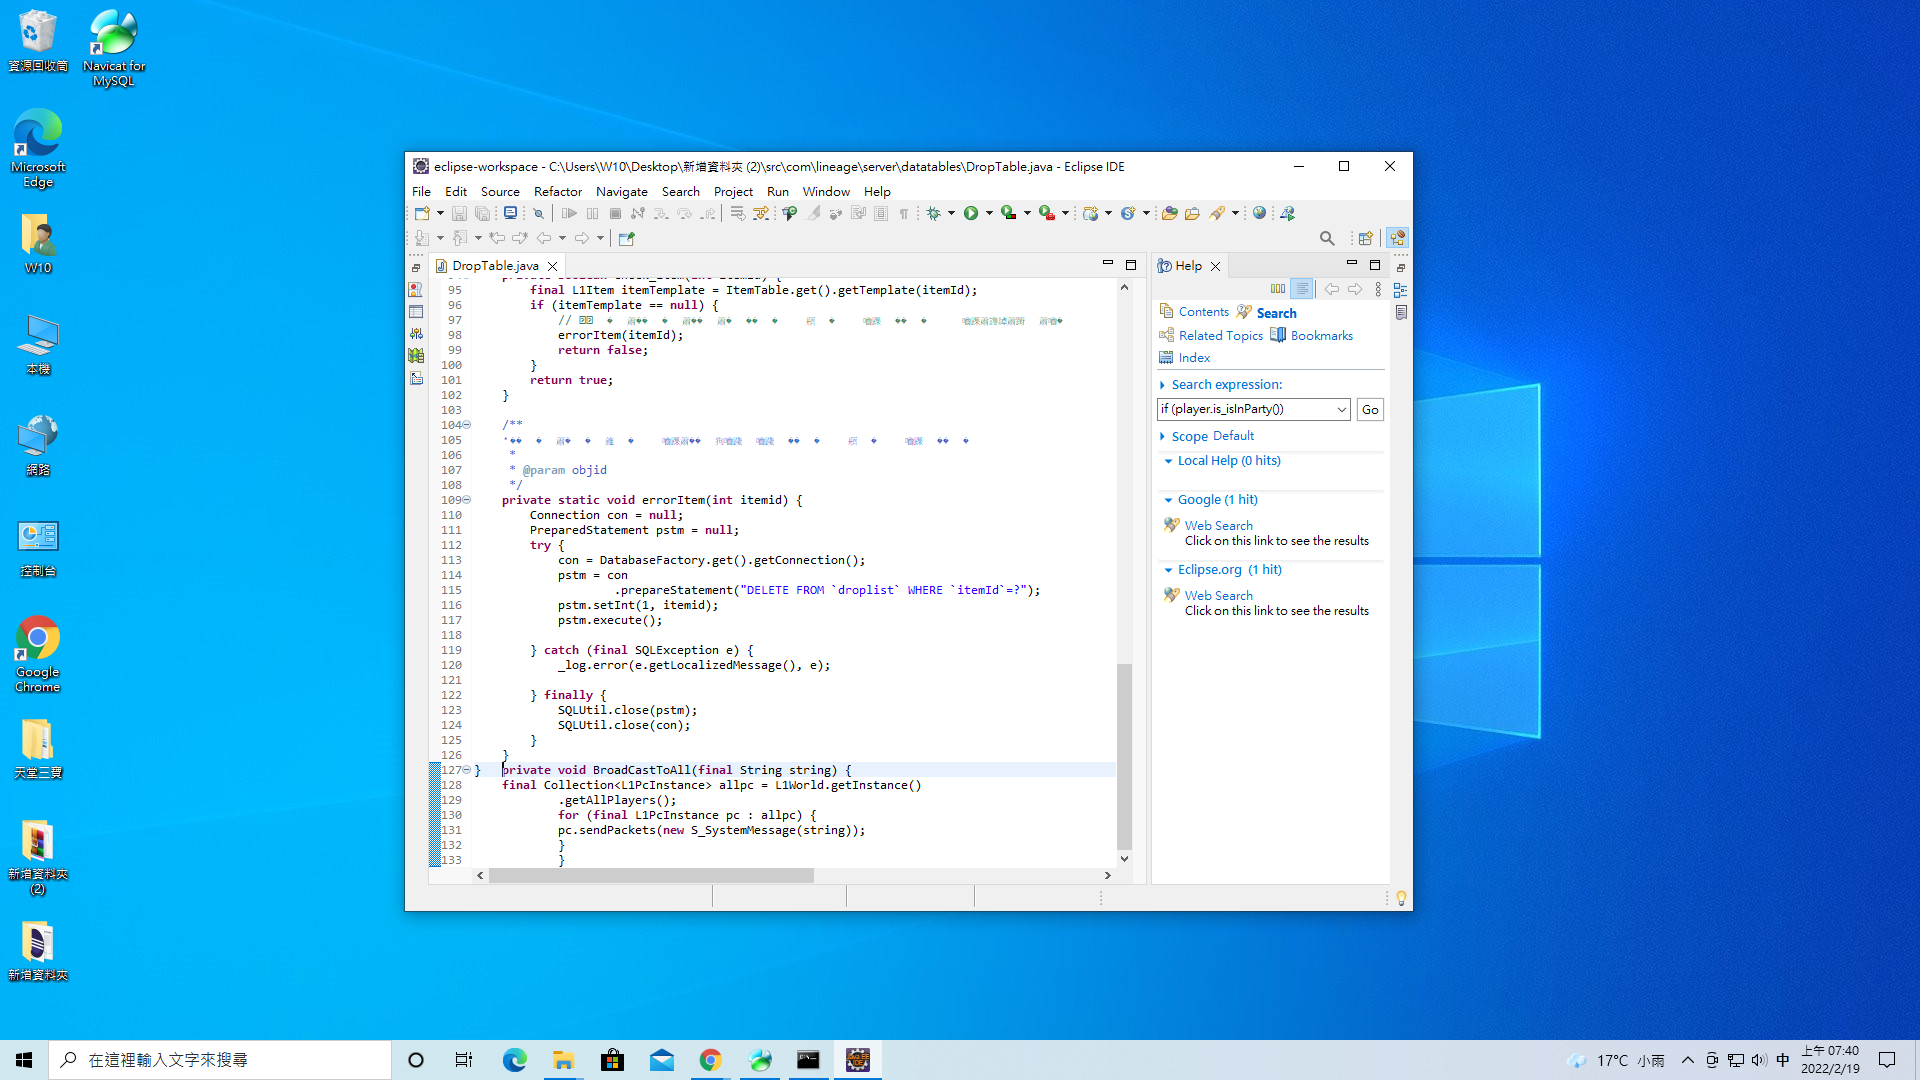Screen dimensions: 1920x1080
Task: Click Skip All Breakpoints icon
Action: pos(538,213)
